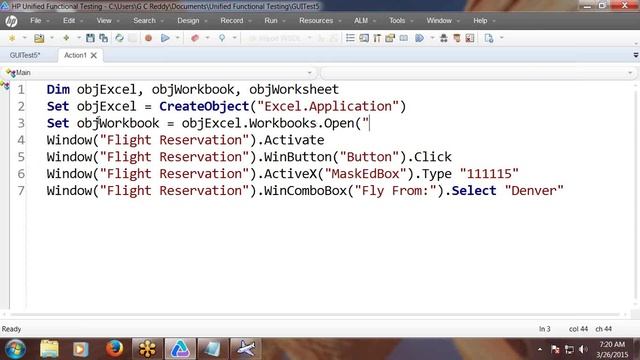Expand the Open folder dropdown arrow

(x=51, y=38)
